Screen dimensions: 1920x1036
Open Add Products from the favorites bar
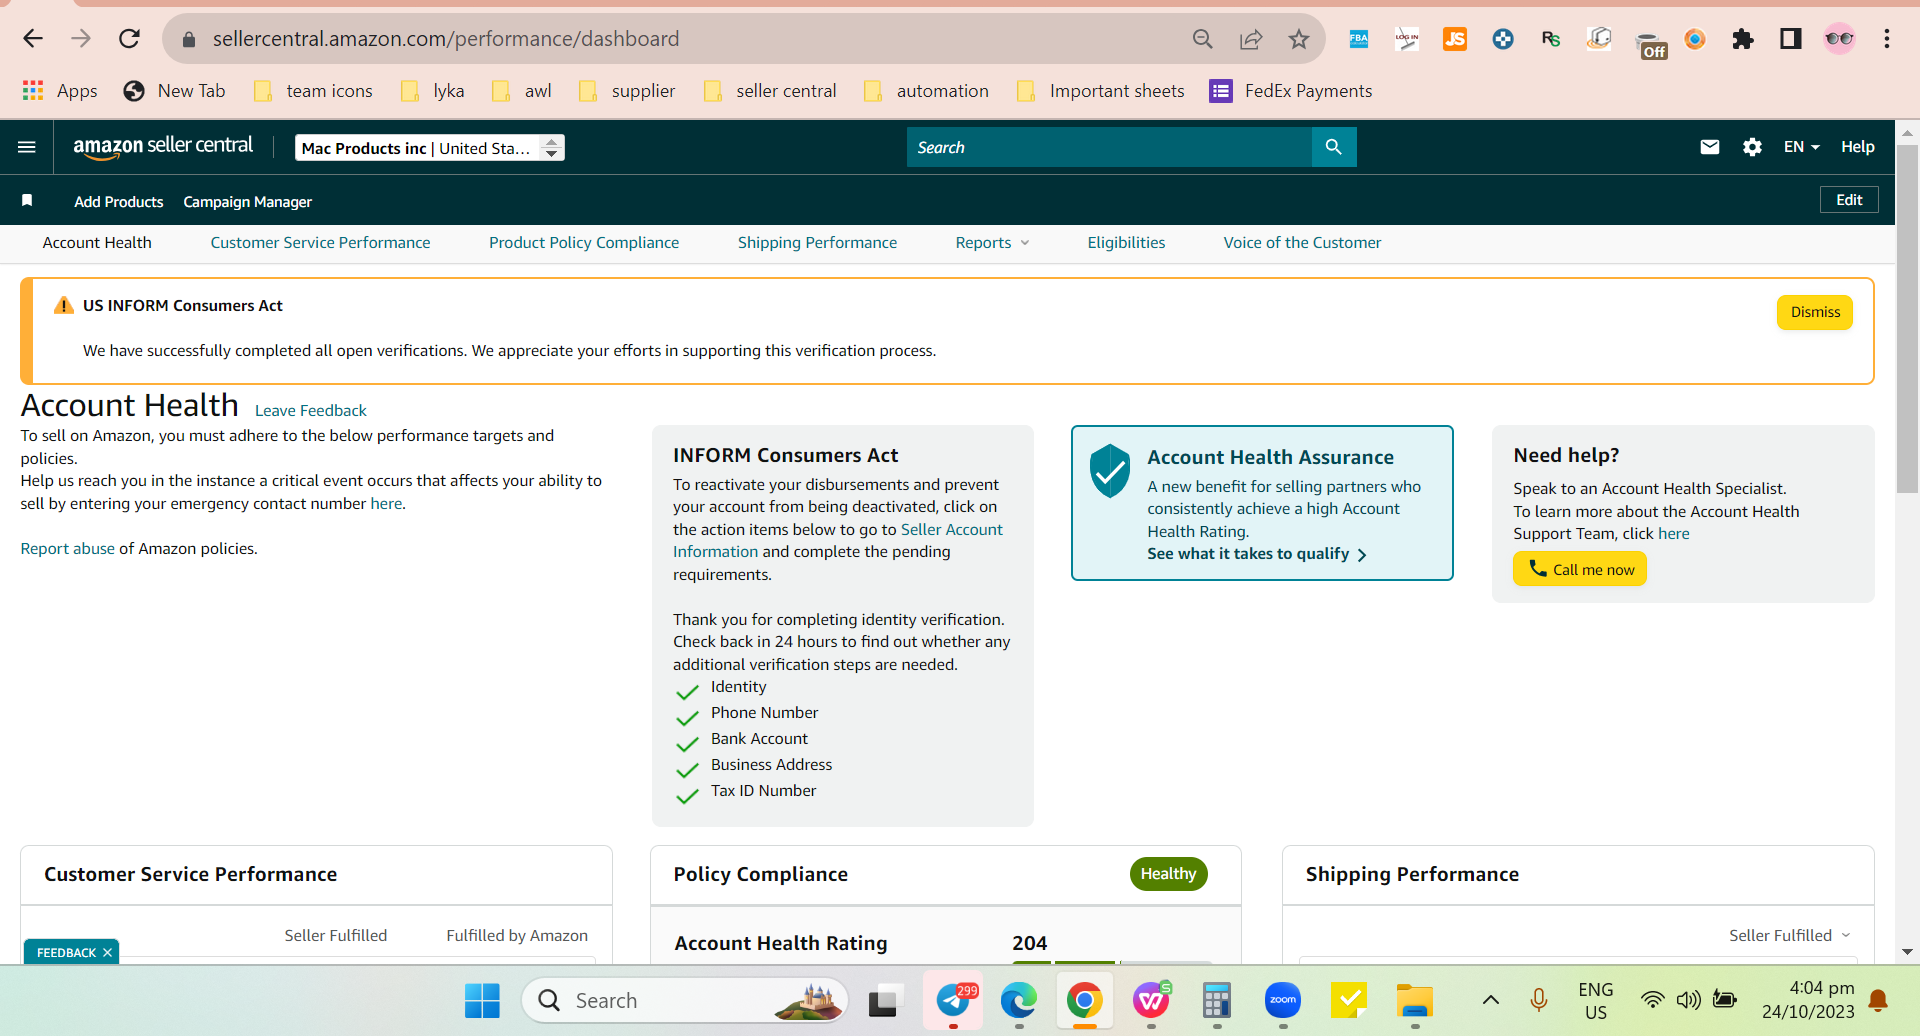tap(119, 202)
